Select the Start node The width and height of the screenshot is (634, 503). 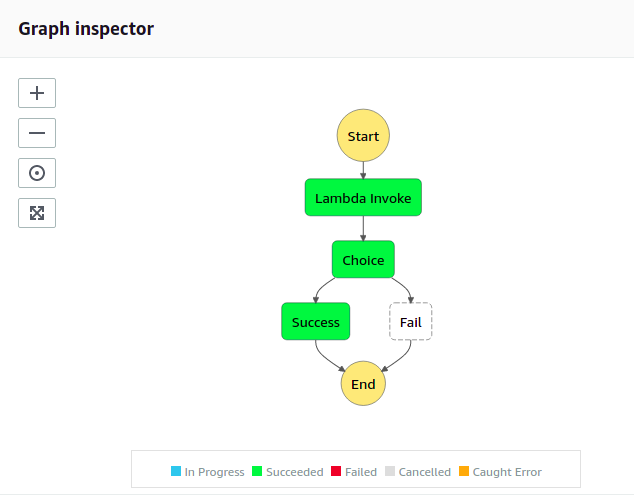(363, 136)
